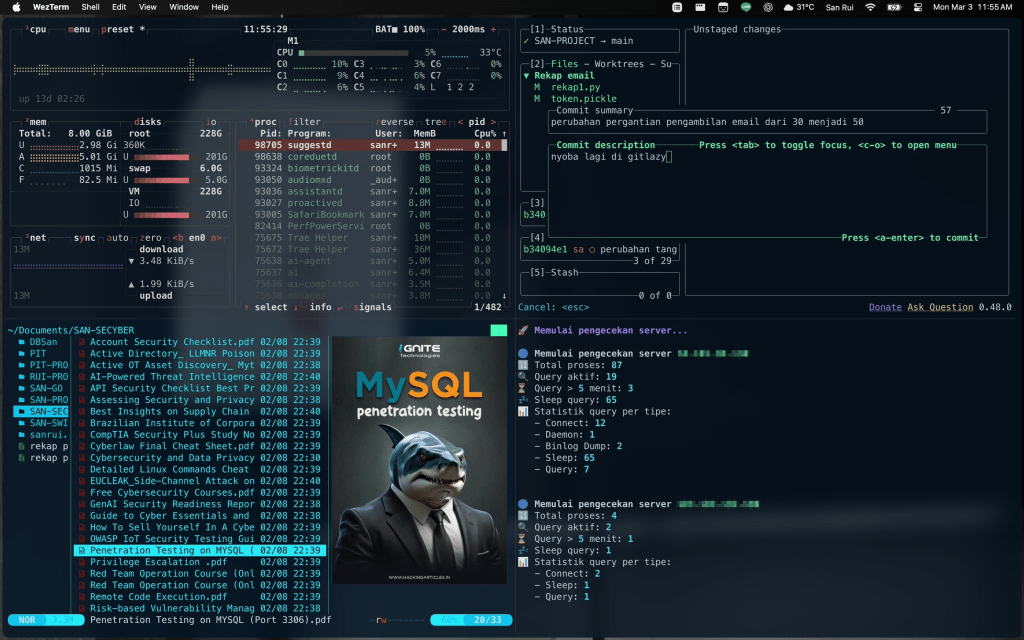This screenshot has width=1024, height=640.
Task: Toggle the reverse sort option in proc
Action: pos(394,122)
